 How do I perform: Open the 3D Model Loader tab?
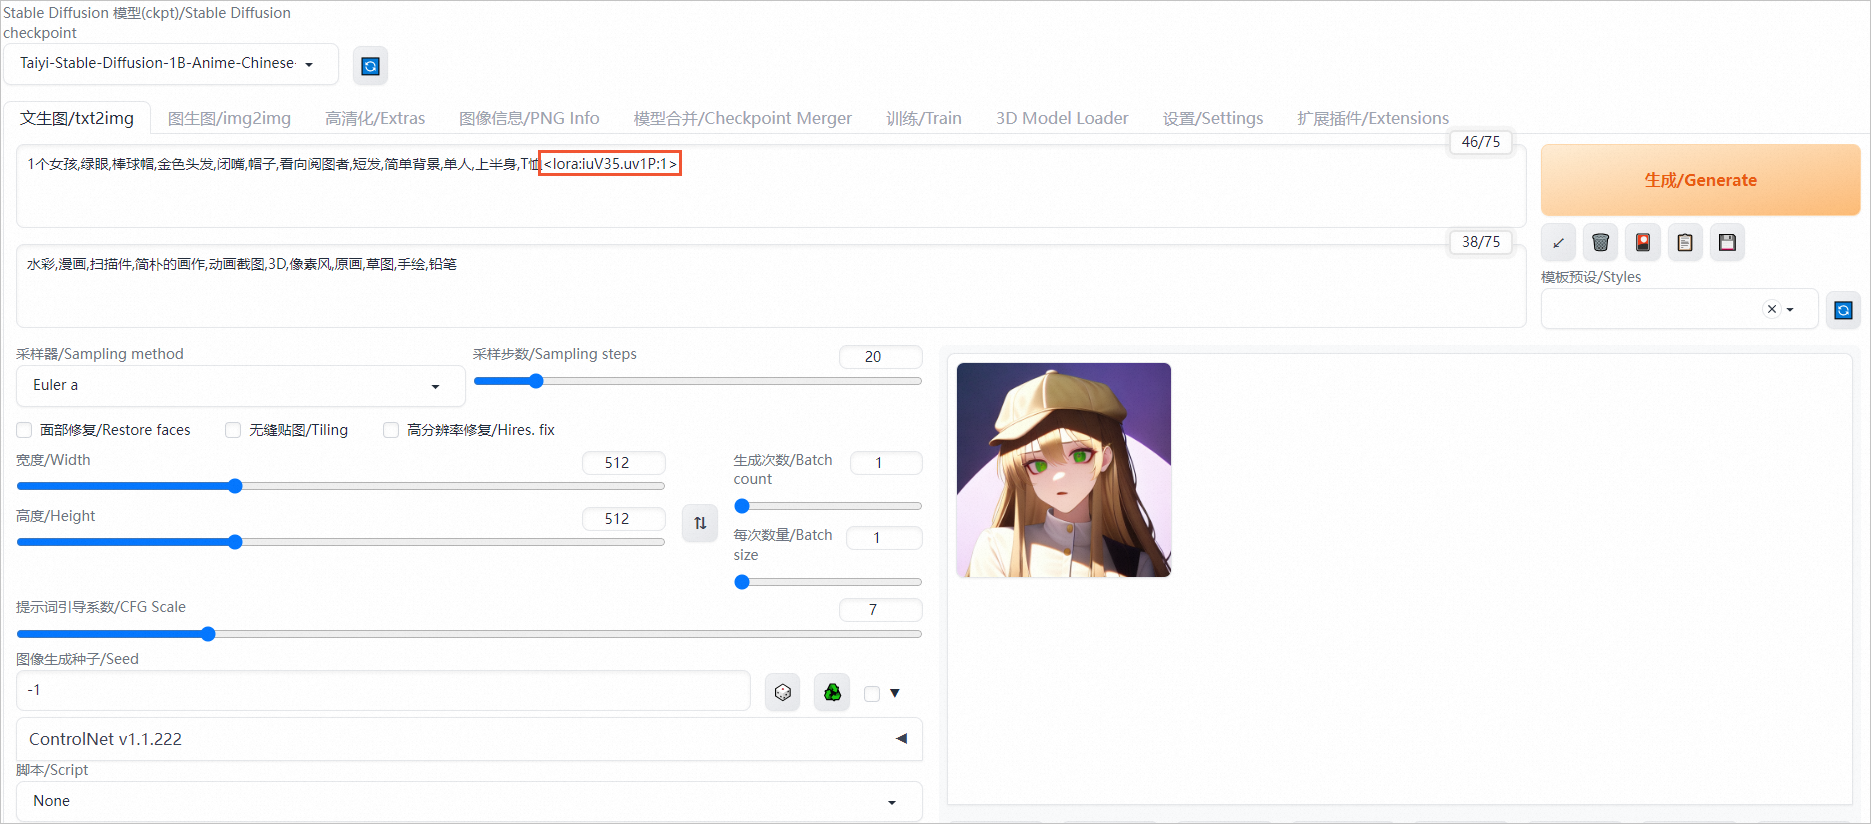[x=1062, y=118]
